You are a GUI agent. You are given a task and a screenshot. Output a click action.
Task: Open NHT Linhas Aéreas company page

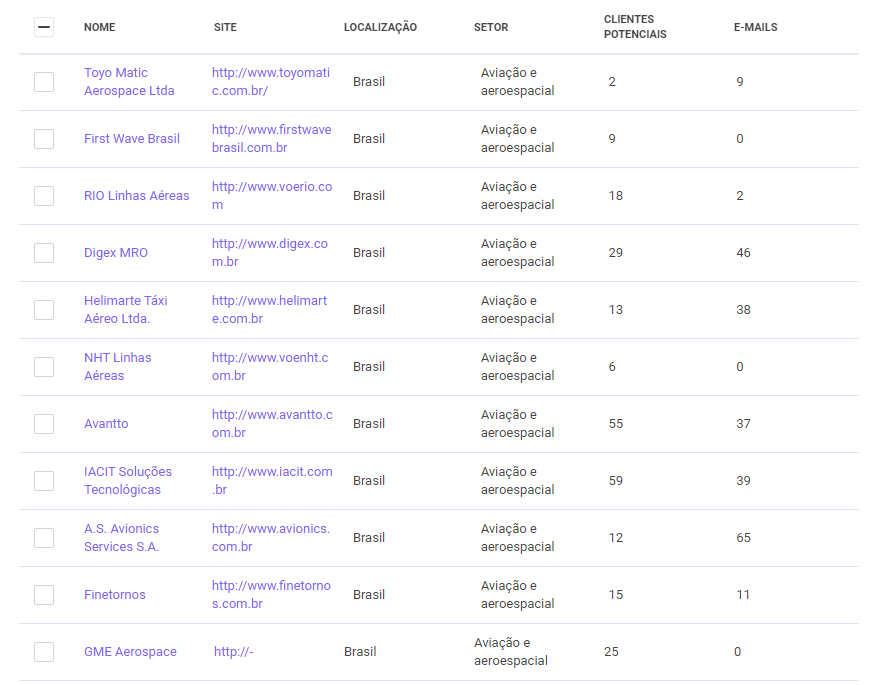[x=118, y=367]
